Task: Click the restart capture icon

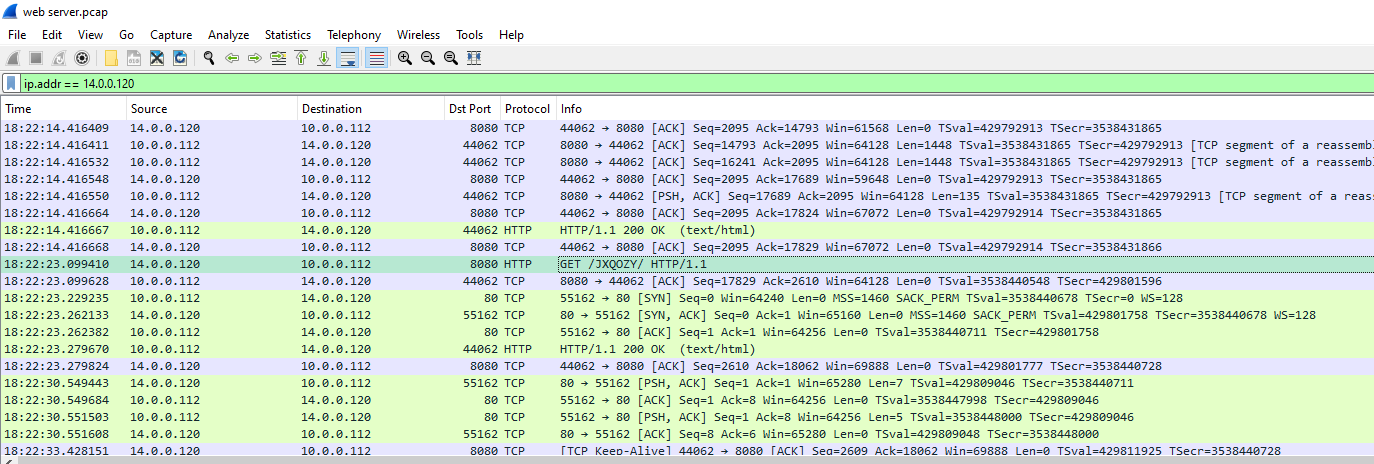Action: tap(59, 58)
